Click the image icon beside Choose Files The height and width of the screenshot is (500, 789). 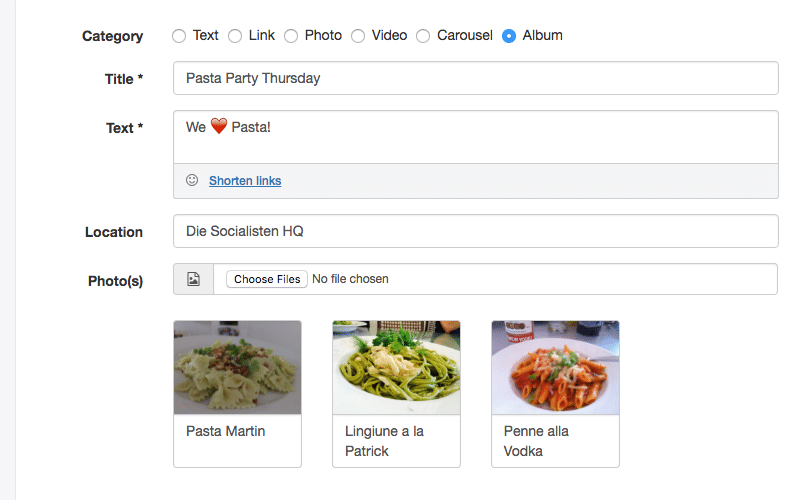pyautogui.click(x=194, y=279)
